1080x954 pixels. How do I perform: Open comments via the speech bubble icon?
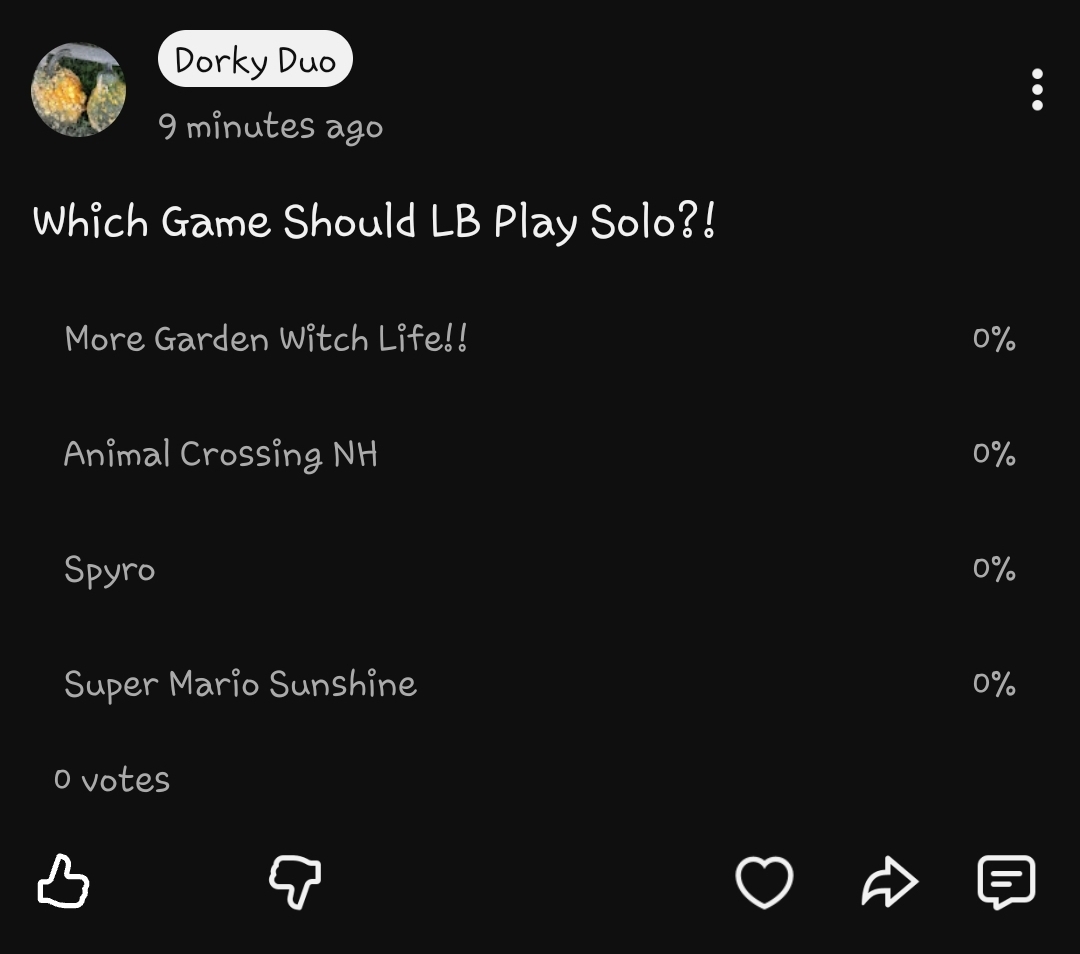(x=1005, y=882)
